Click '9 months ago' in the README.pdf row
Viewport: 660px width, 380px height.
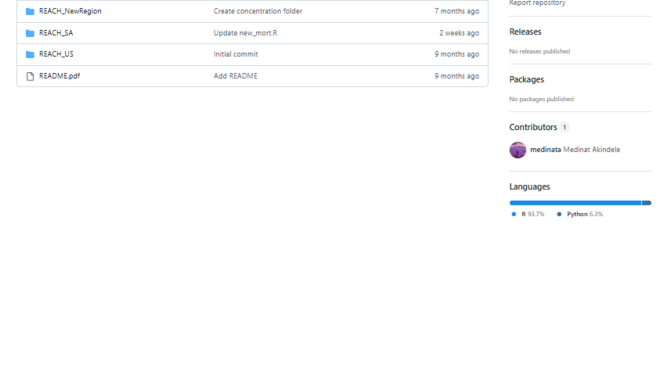tap(457, 76)
